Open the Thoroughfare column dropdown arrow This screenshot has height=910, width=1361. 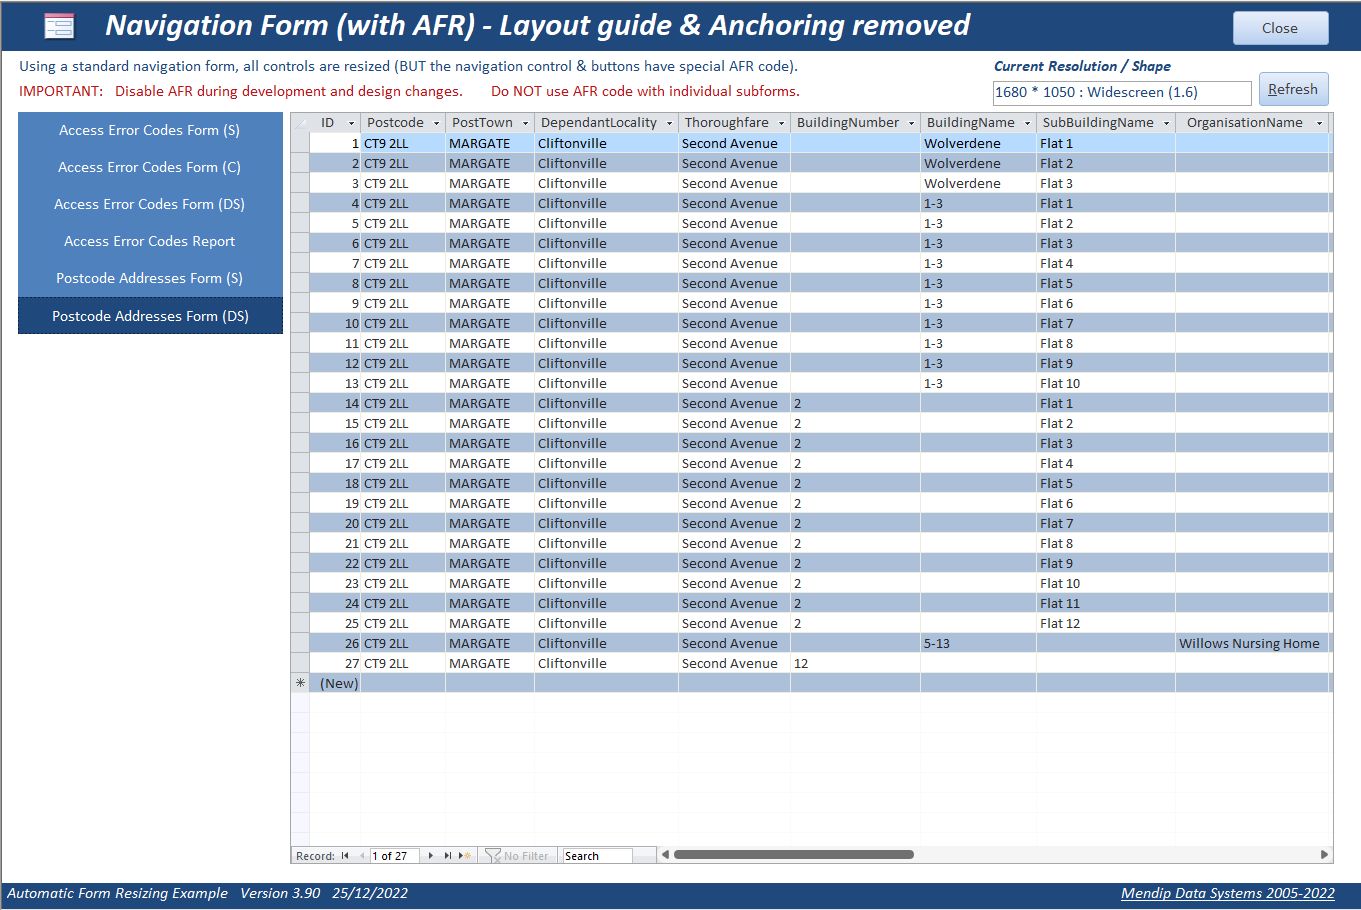pos(781,123)
